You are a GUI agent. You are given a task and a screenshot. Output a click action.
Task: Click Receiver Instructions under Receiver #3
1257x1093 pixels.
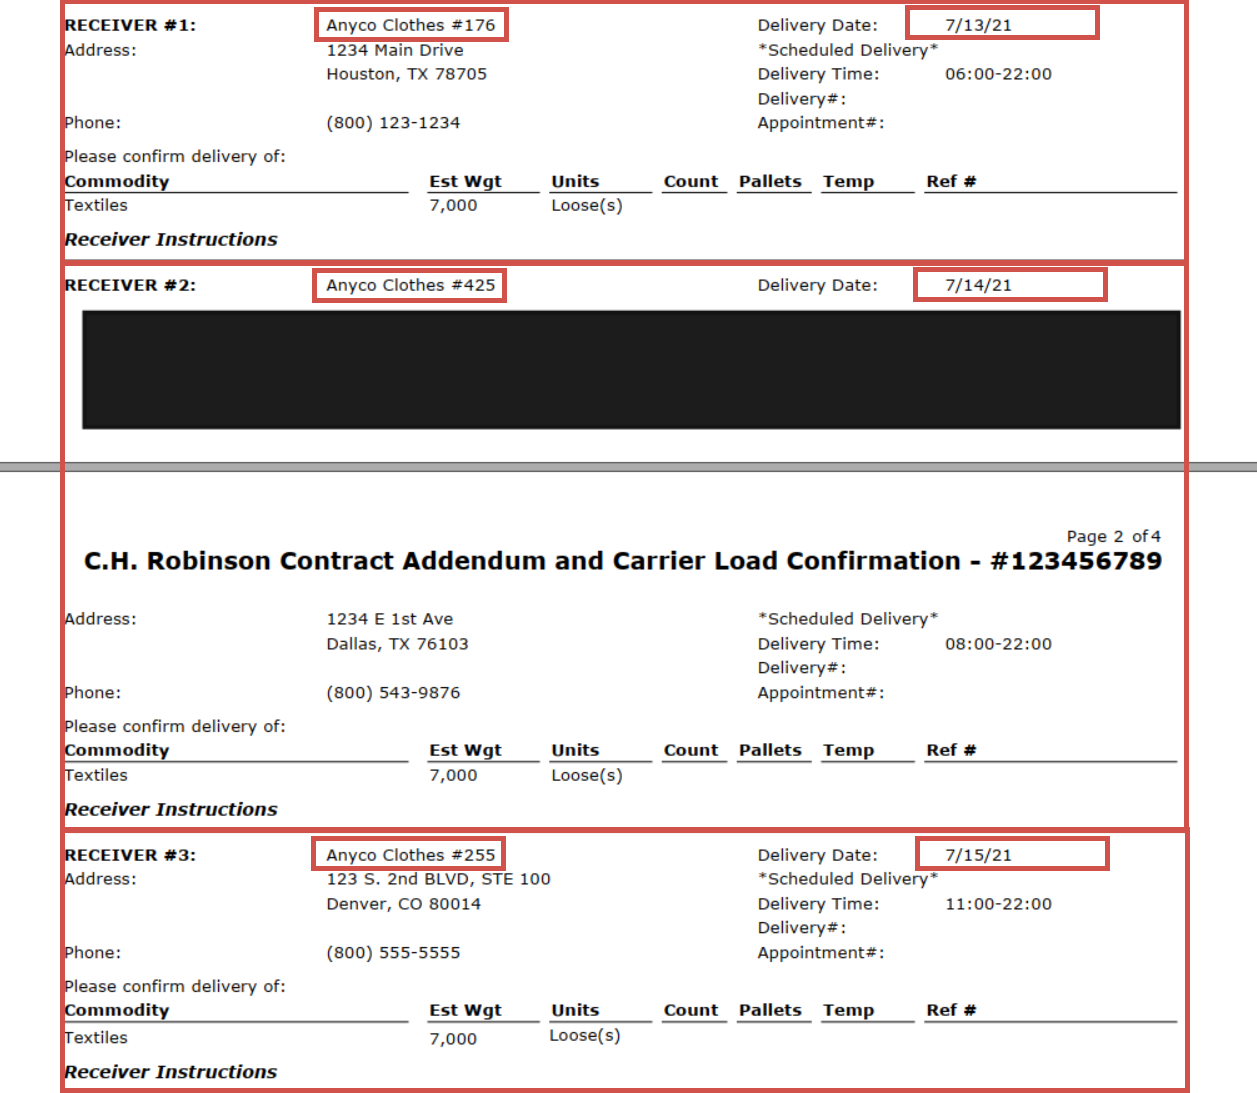coord(171,1072)
